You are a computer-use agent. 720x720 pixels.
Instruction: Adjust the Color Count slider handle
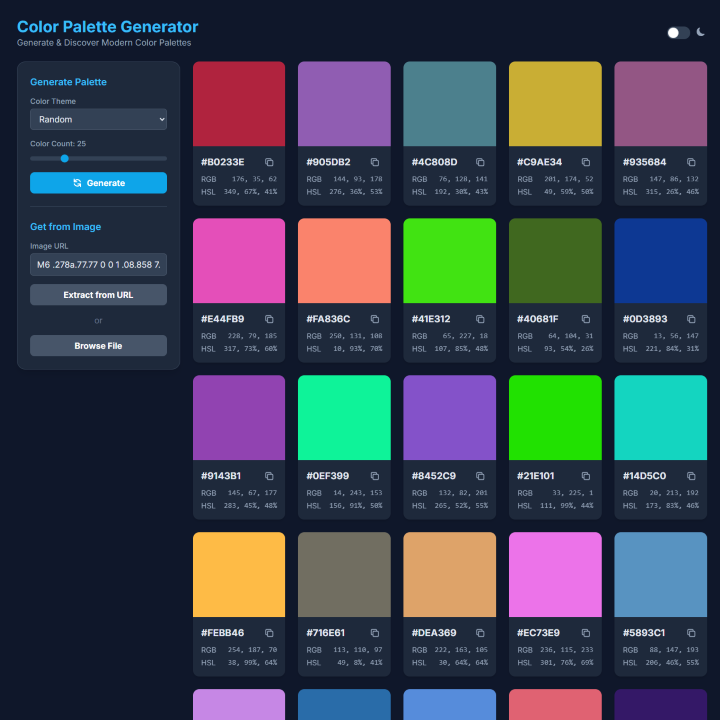[x=65, y=158]
